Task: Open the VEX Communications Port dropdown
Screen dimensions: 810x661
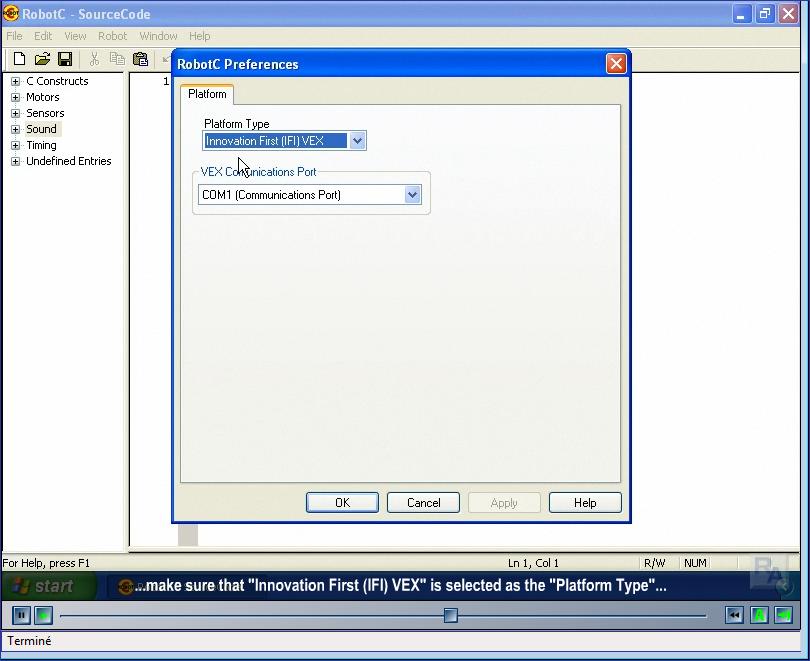Action: click(x=412, y=195)
